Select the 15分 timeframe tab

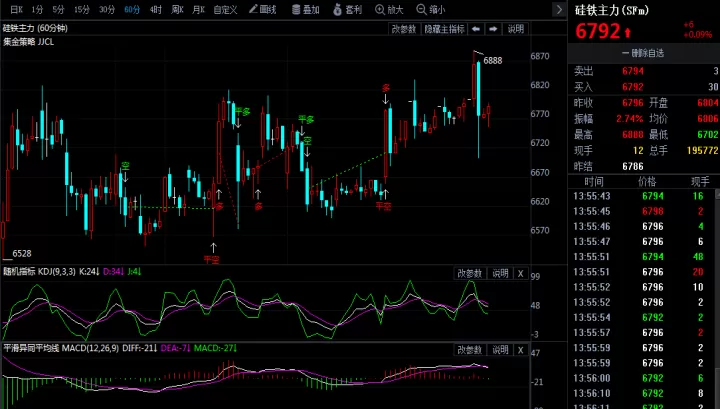tap(82, 9)
